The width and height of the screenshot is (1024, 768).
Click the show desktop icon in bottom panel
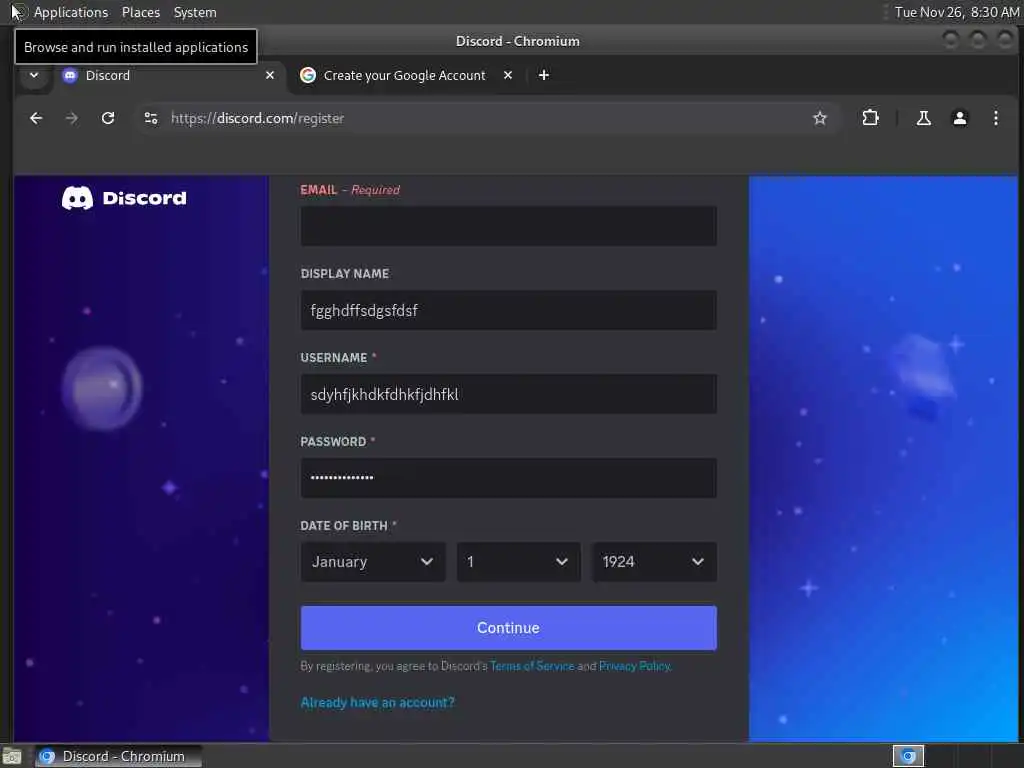pyautogui.click(x=12, y=756)
